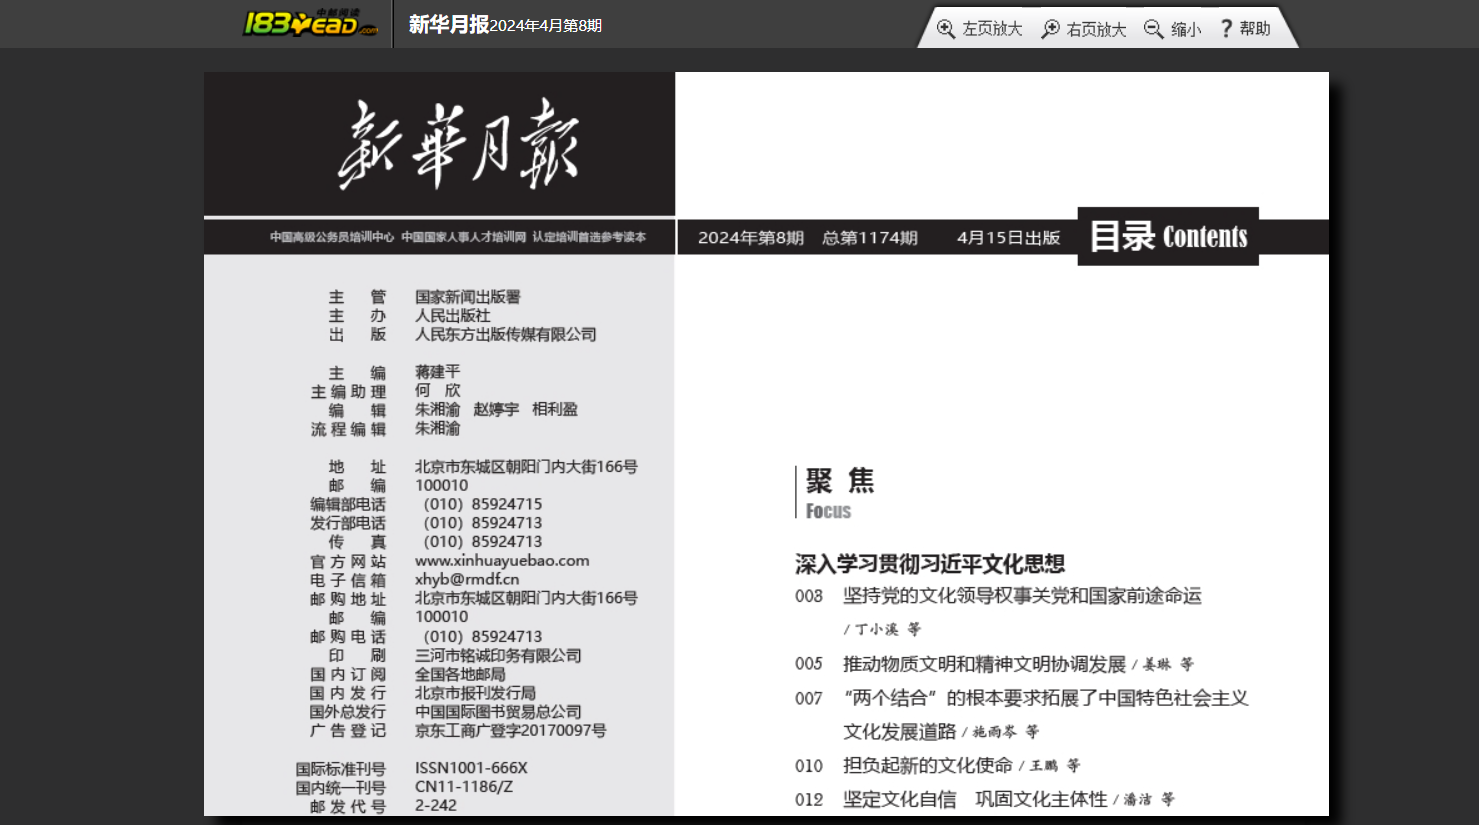The image size is (1479, 825).
Task: Click the email xhyb@rmdf.cn
Action: click(x=467, y=580)
